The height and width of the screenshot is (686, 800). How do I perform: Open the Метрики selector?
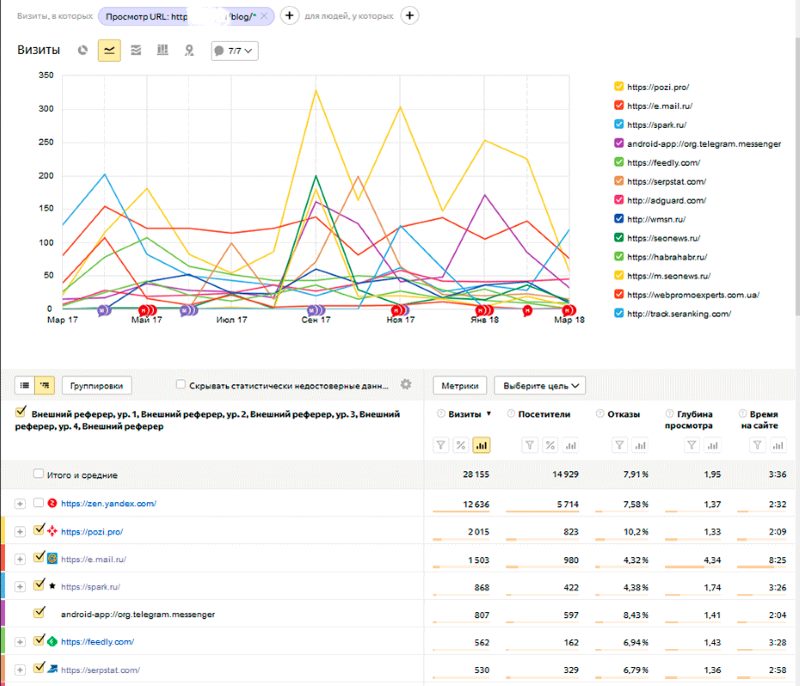coord(460,386)
